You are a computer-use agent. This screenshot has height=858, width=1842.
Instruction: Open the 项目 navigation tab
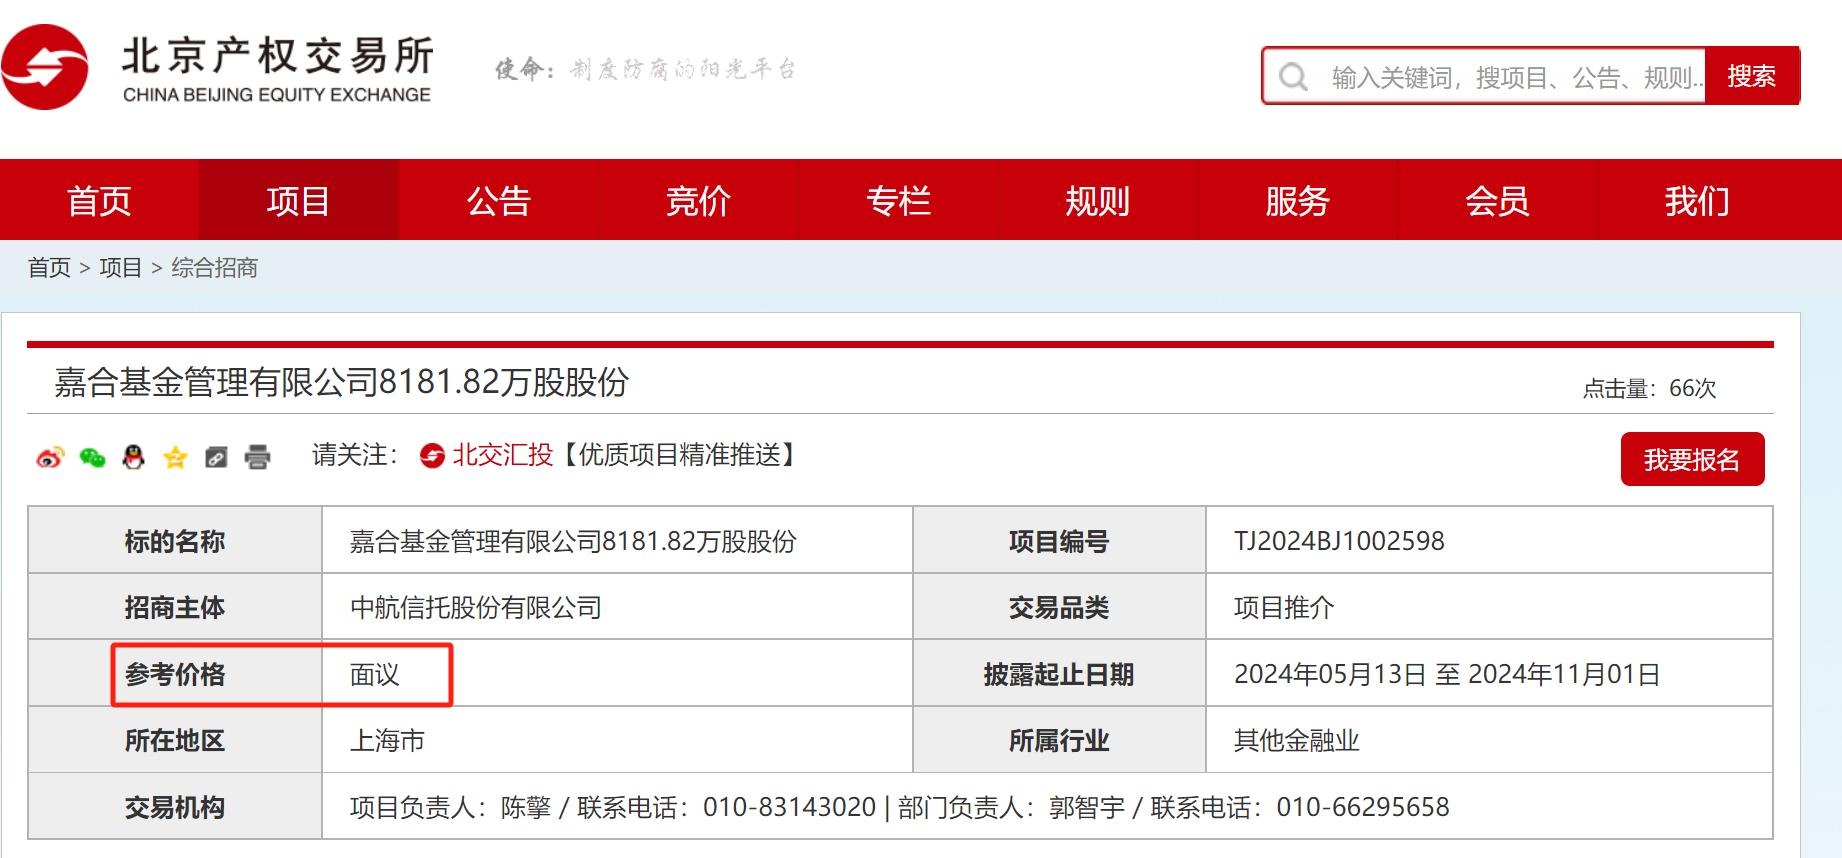298,200
